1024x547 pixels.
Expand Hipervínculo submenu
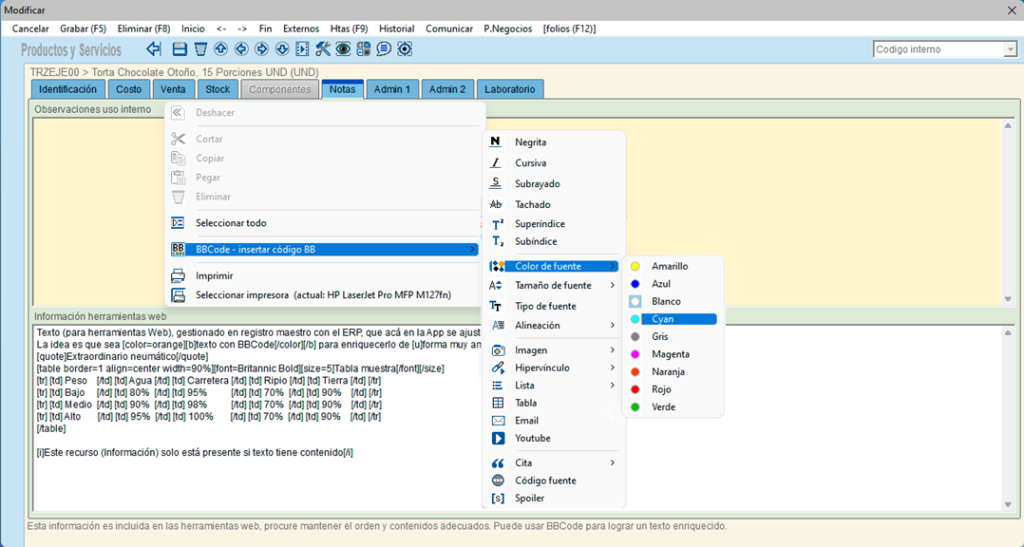tap(553, 368)
